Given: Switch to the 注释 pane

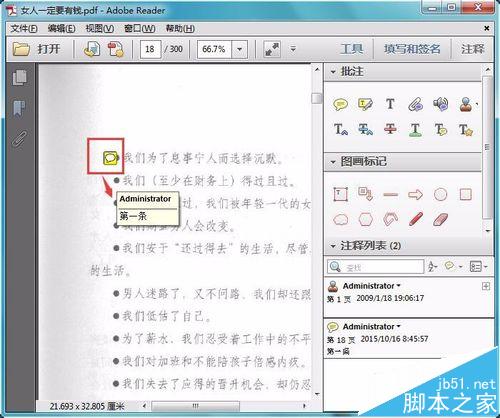Looking at the screenshot, I should pos(473,49).
